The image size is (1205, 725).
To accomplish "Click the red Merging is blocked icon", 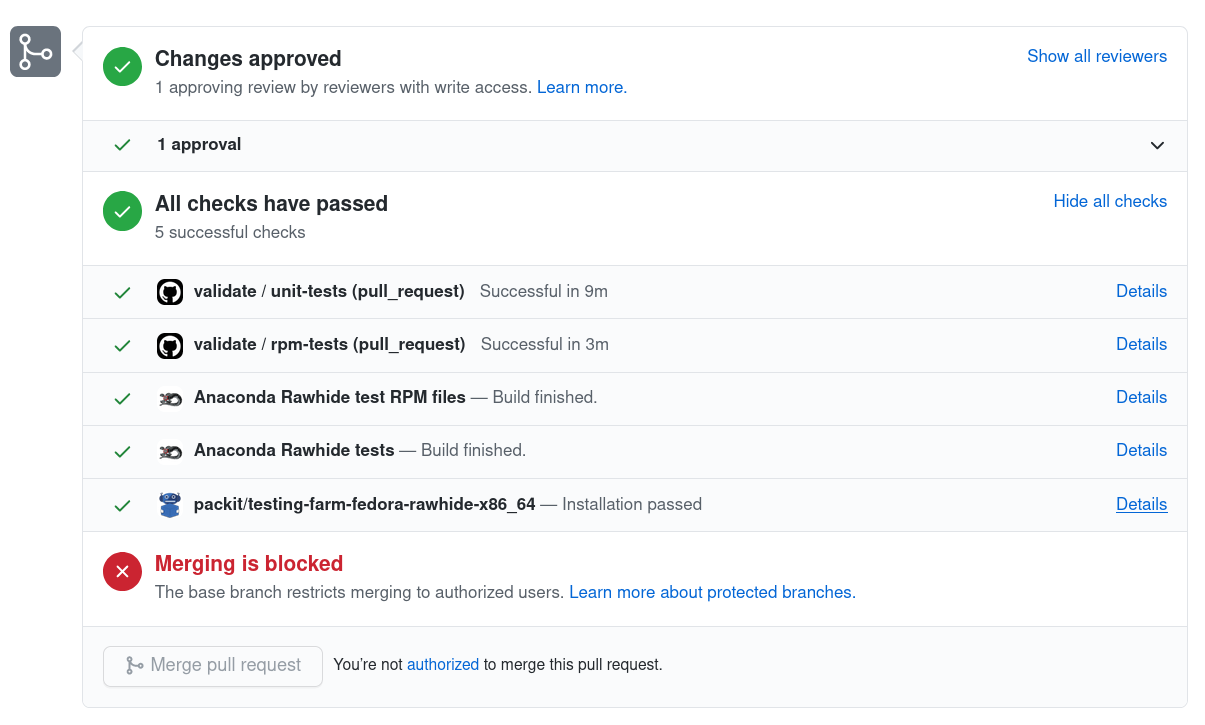I will [x=122, y=572].
